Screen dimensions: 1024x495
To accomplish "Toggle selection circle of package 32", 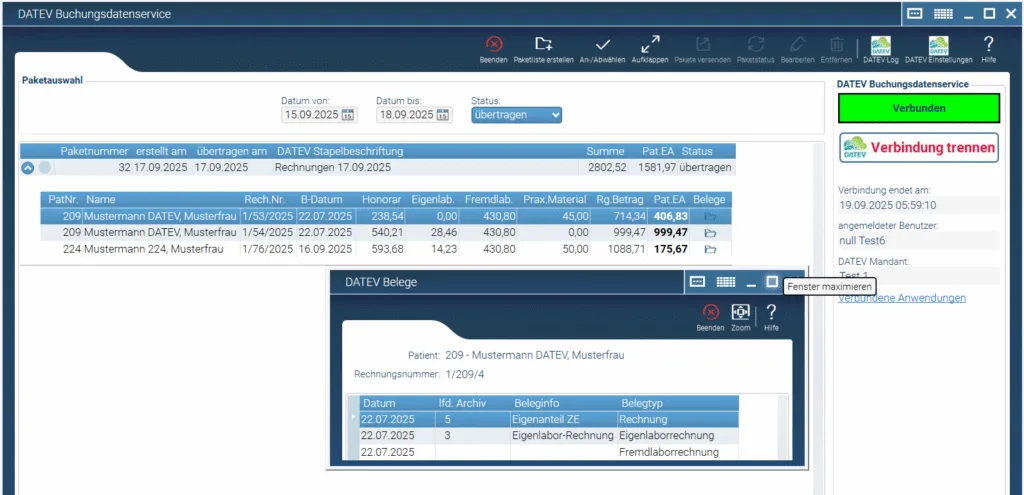I will coord(45,168).
